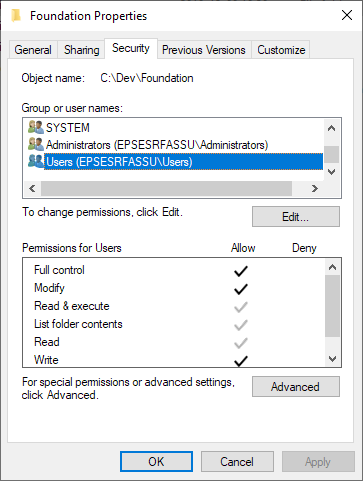This screenshot has height=481, width=363.
Task: Click the Edit... permissions button
Action: pyautogui.click(x=296, y=217)
